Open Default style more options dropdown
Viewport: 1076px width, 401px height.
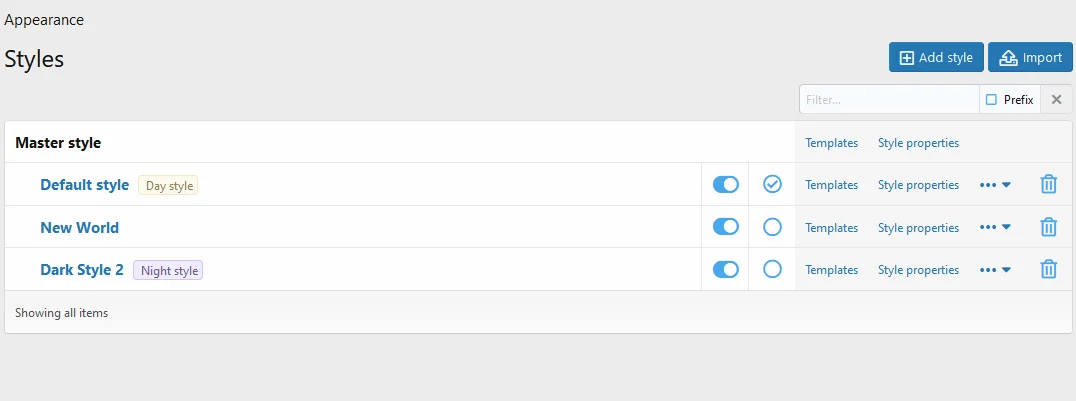click(x=995, y=185)
